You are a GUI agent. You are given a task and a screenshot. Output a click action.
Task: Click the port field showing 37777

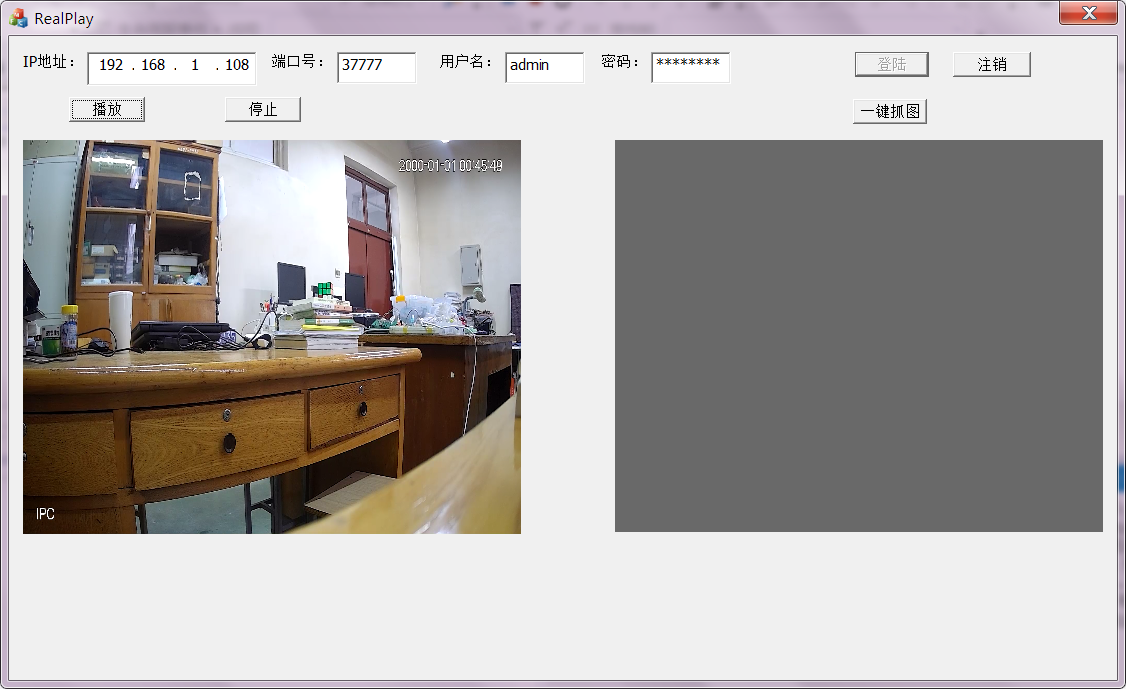click(376, 67)
